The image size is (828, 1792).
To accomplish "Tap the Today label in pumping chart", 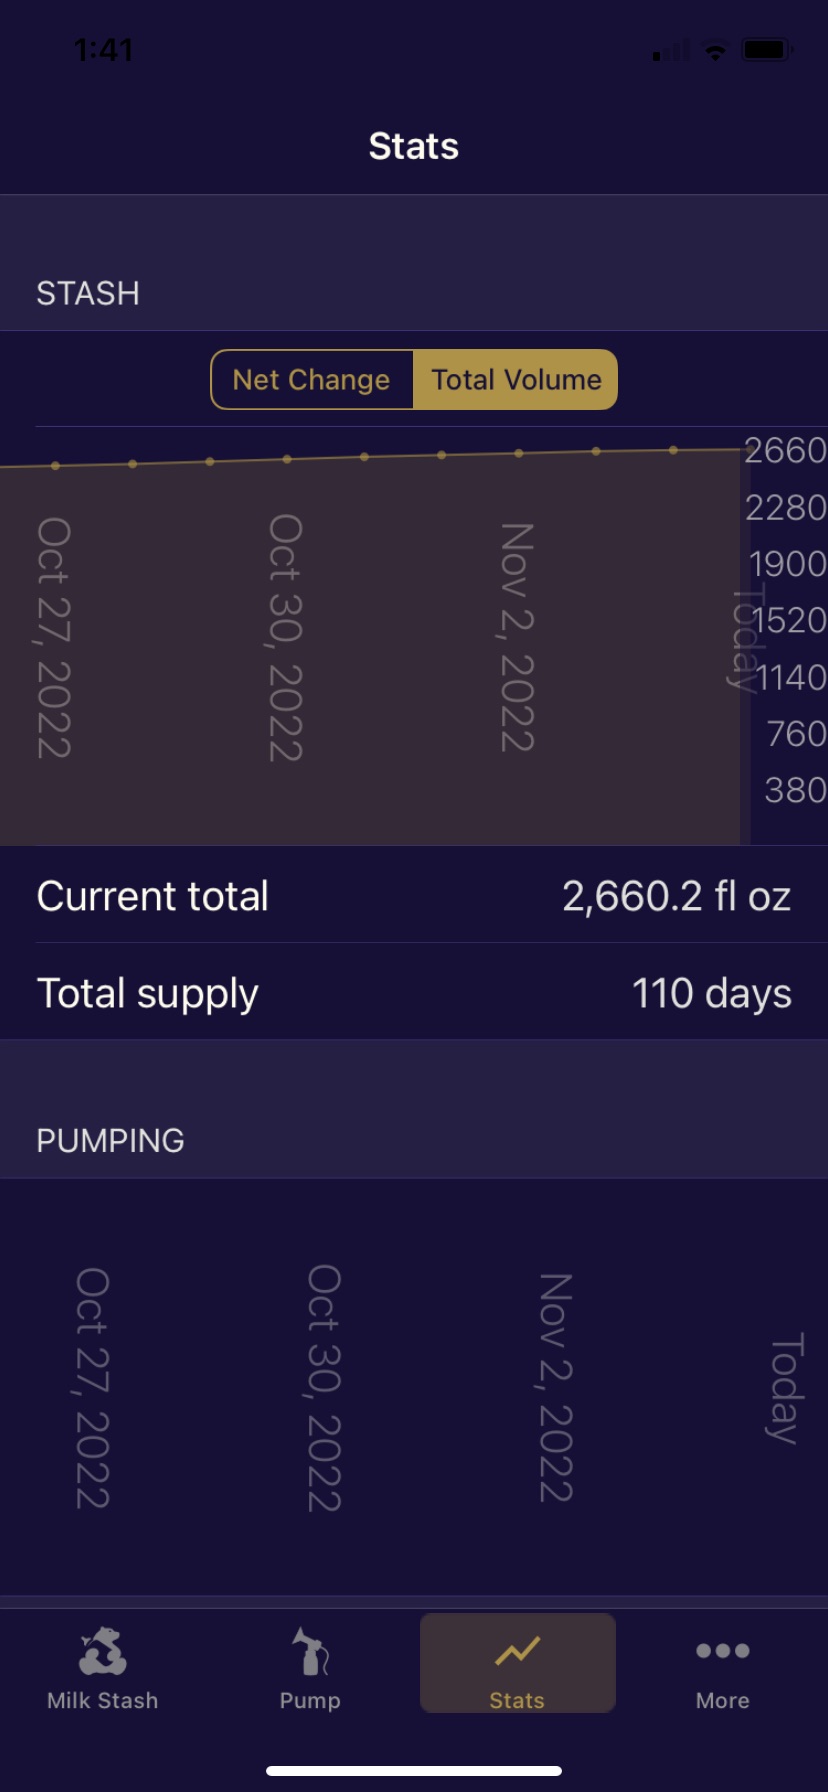I will pos(787,1388).
